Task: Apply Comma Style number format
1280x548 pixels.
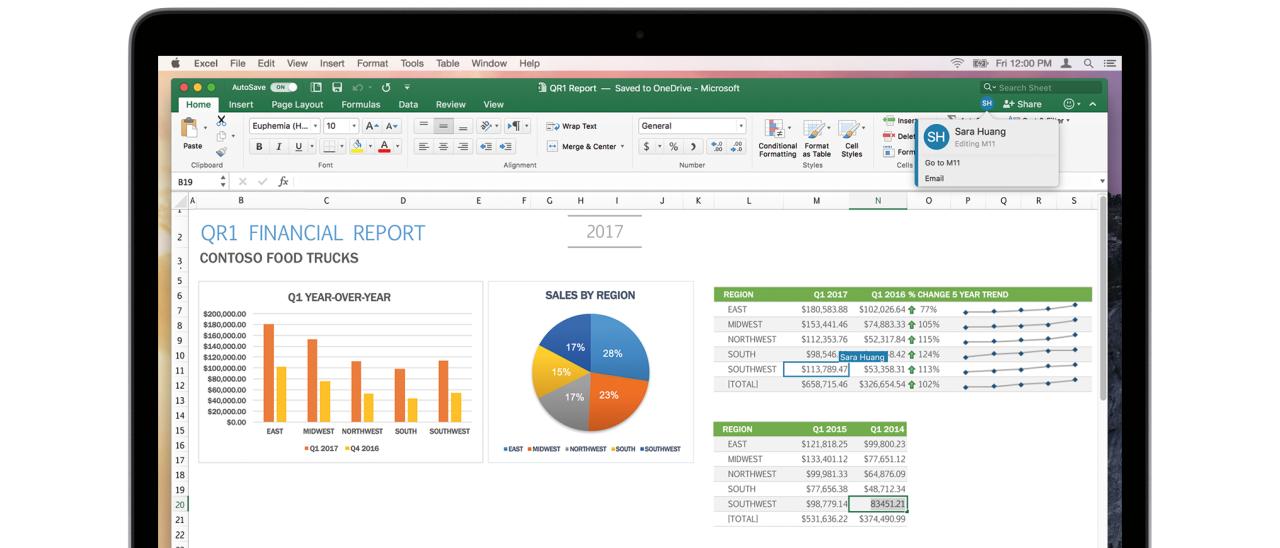Action: click(x=691, y=146)
